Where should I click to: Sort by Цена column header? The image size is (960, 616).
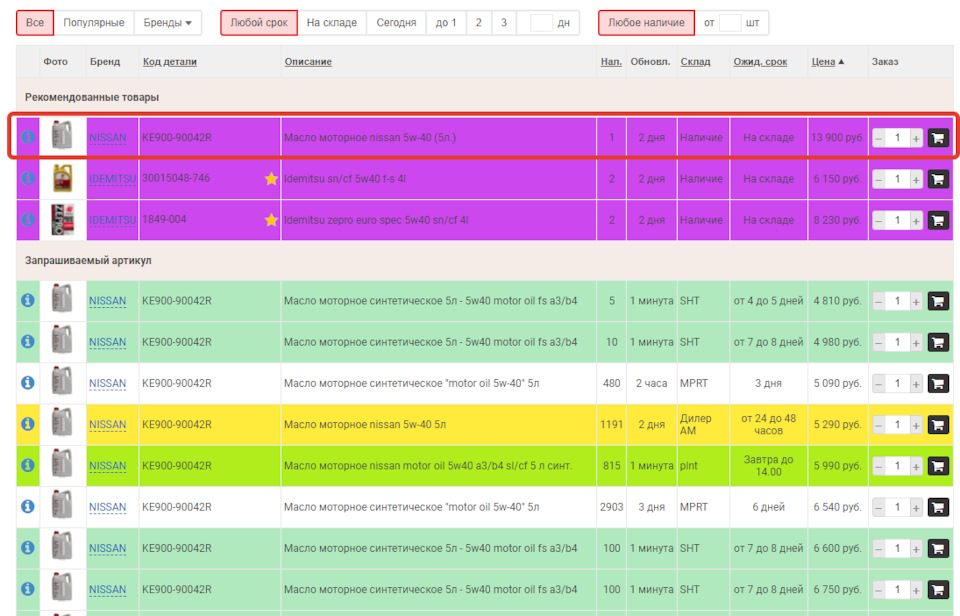(823, 62)
